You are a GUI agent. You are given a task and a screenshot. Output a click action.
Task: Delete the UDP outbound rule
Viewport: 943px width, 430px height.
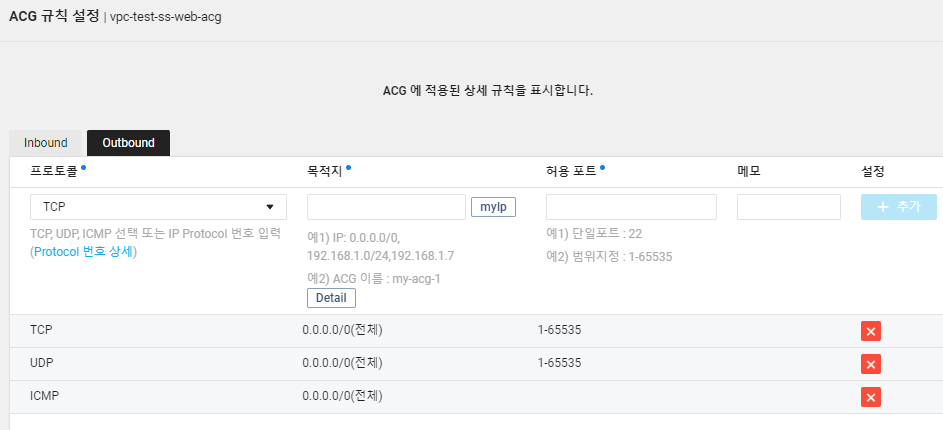[870, 364]
